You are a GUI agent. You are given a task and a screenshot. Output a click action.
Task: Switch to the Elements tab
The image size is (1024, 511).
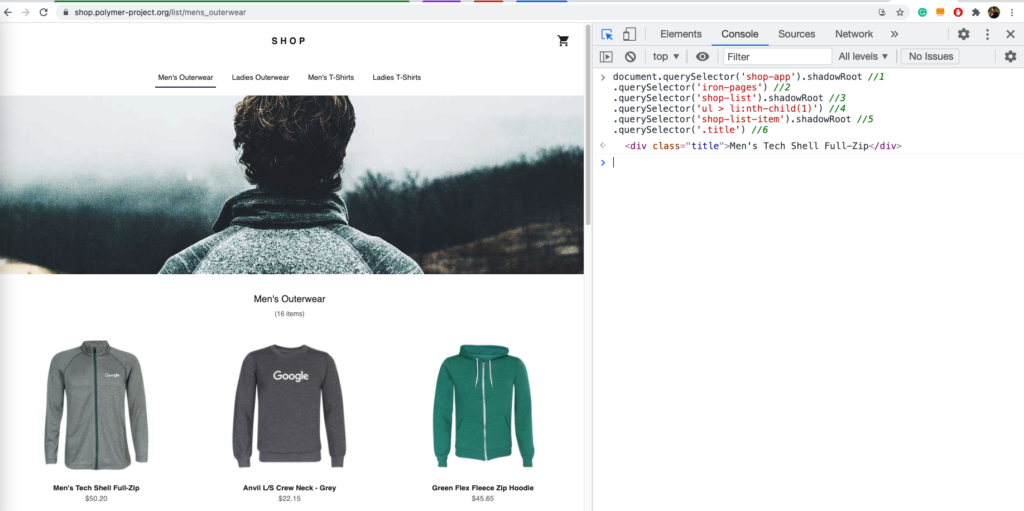[x=681, y=34]
